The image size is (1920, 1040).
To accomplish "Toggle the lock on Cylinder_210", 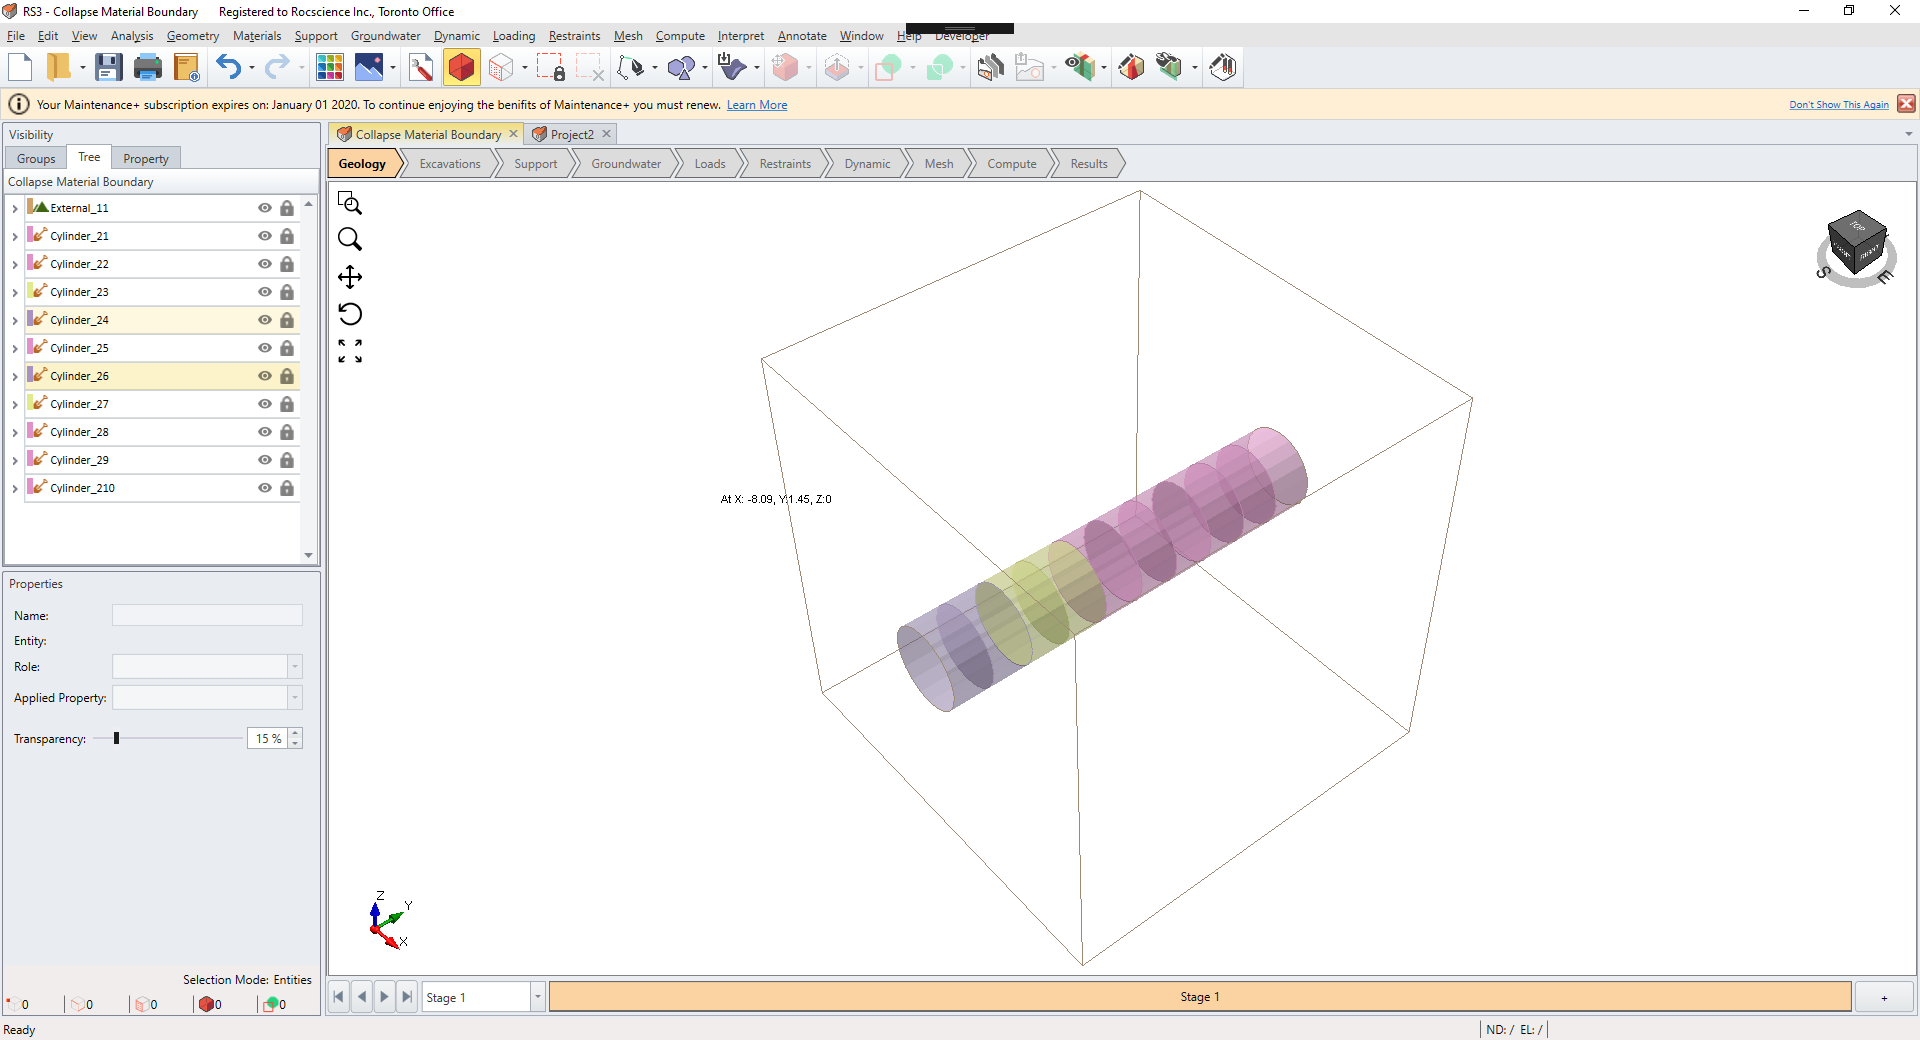I will 287,488.
